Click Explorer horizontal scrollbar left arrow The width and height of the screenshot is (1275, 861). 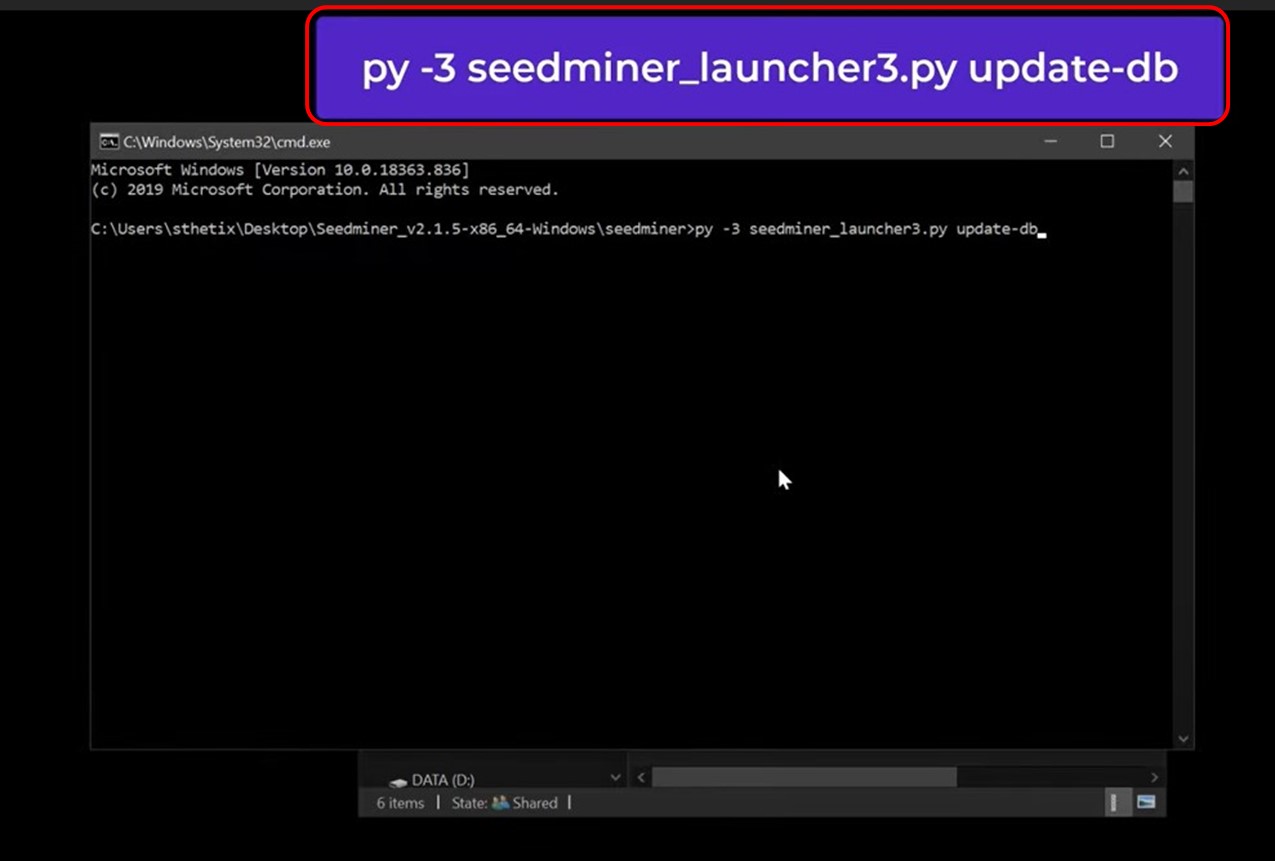641,777
